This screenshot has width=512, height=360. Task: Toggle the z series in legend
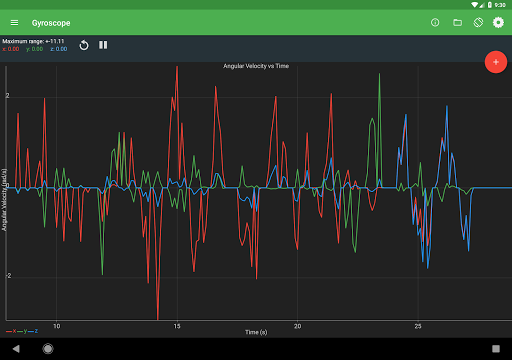33,331
